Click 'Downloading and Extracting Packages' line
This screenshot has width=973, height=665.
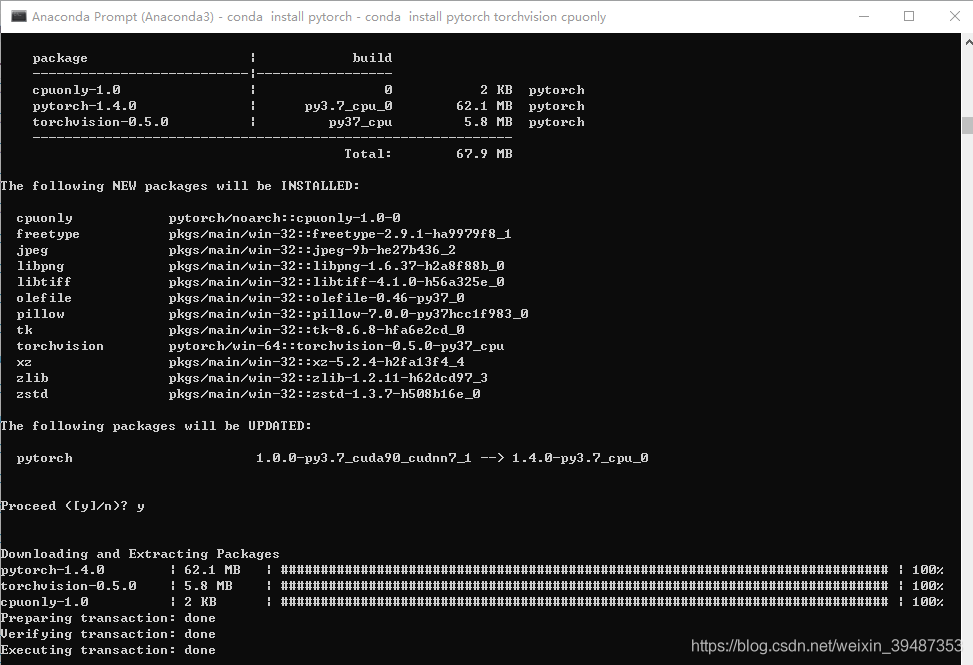pos(140,554)
